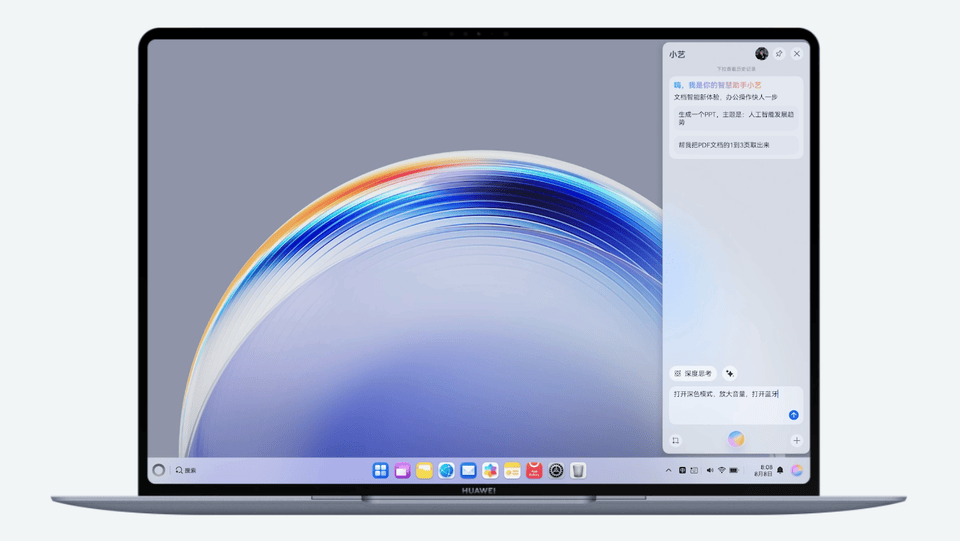
Task: Click the 小艺 panel title
Action: coord(677,54)
